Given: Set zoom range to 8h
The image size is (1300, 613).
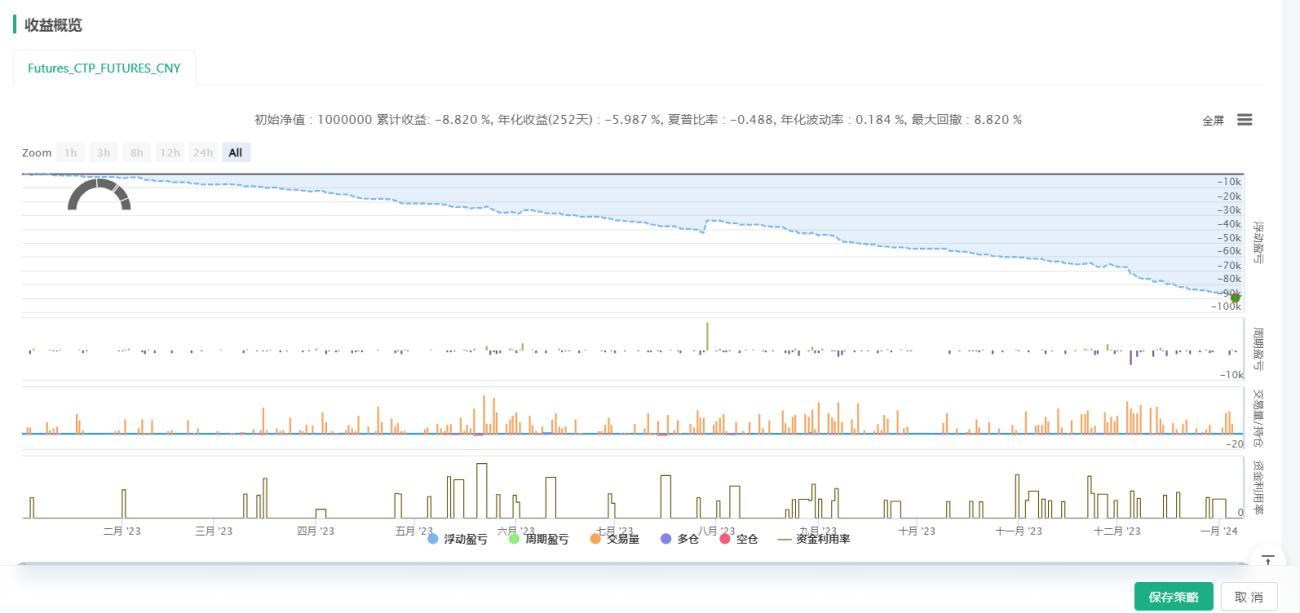Looking at the screenshot, I should click(136, 153).
